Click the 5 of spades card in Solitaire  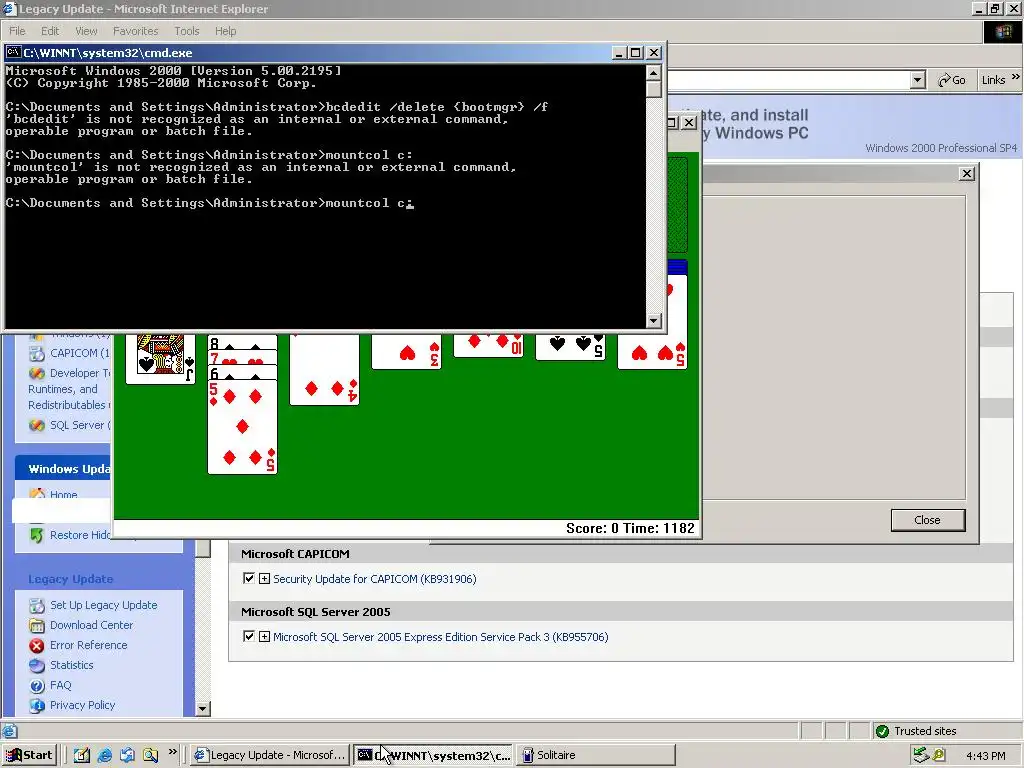[570, 347]
